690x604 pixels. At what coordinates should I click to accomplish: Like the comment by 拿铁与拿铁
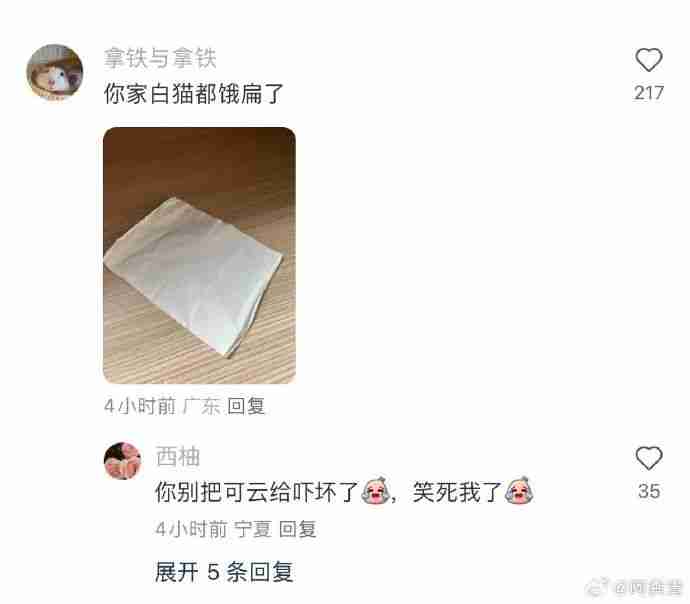pos(649,59)
